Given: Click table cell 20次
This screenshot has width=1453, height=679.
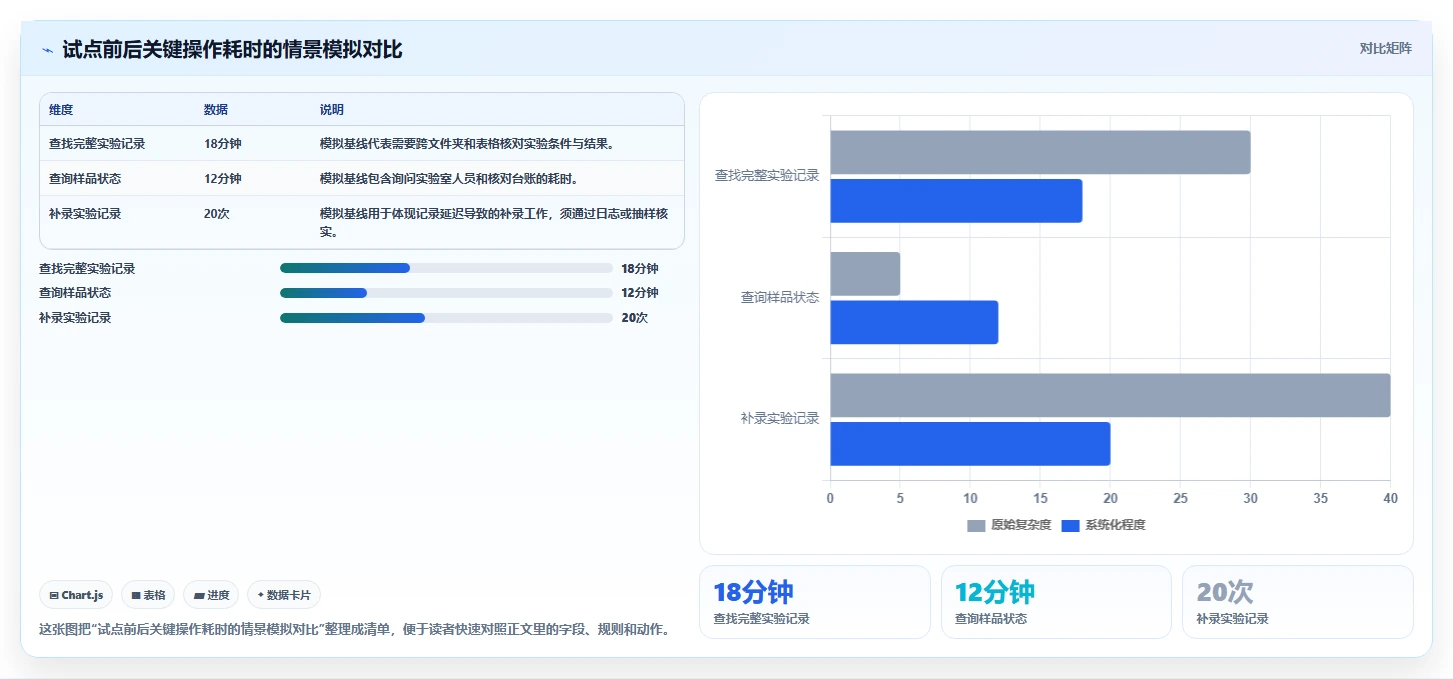Looking at the screenshot, I should coord(217,214).
